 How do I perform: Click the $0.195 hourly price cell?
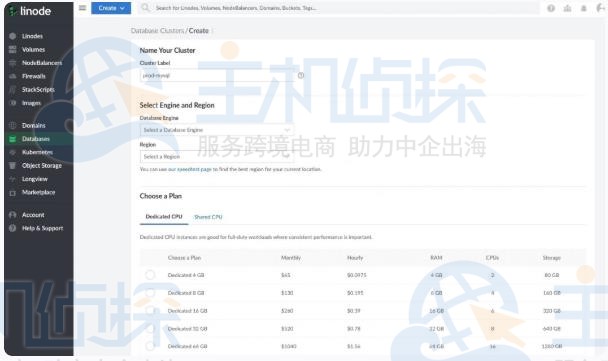[x=355, y=293]
